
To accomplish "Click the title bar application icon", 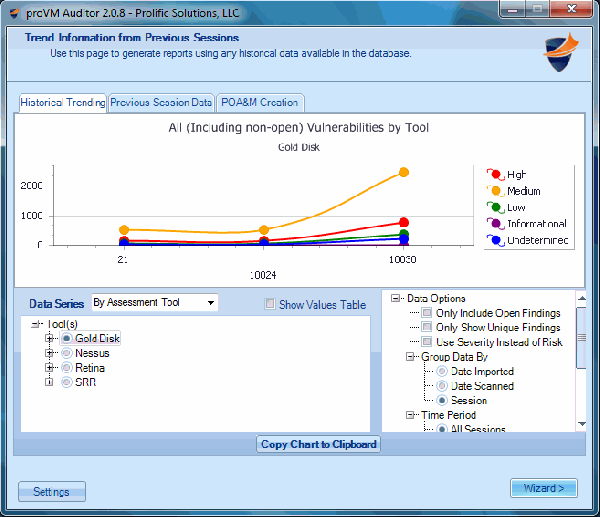I will tap(14, 13).
